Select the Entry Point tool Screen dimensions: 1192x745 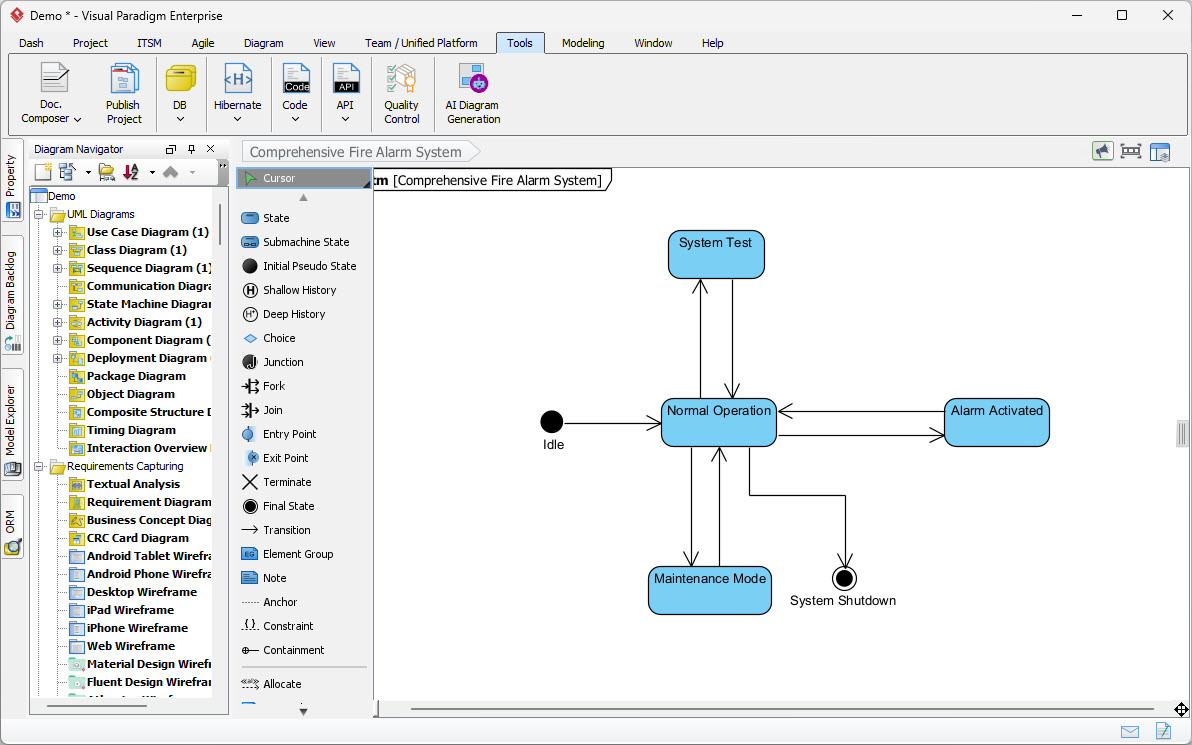(x=279, y=434)
